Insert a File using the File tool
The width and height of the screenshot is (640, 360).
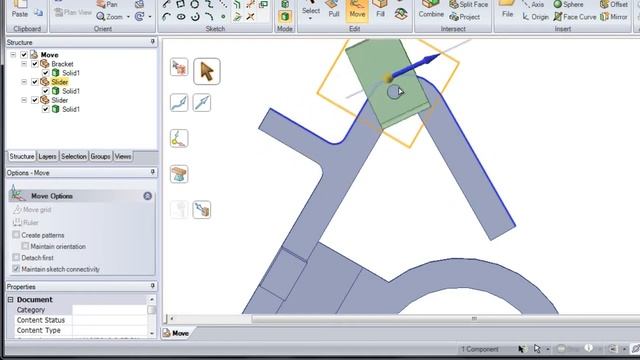coord(507,10)
